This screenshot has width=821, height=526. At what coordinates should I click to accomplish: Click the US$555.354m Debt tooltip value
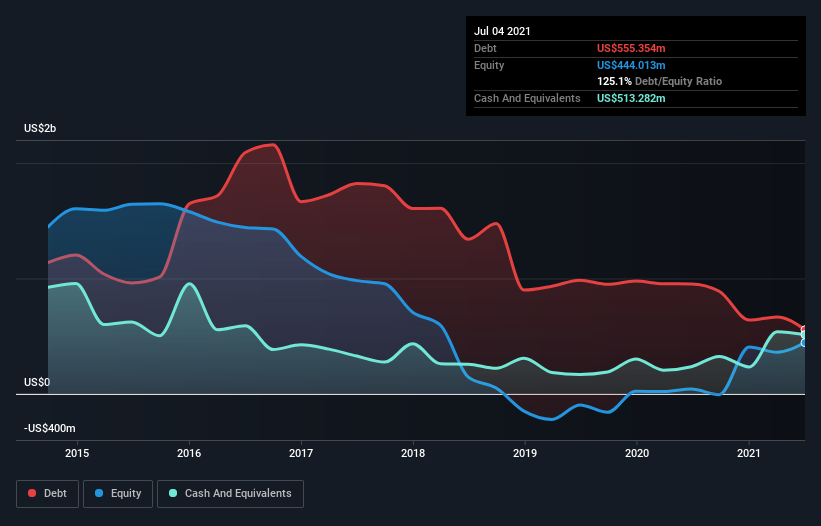631,48
